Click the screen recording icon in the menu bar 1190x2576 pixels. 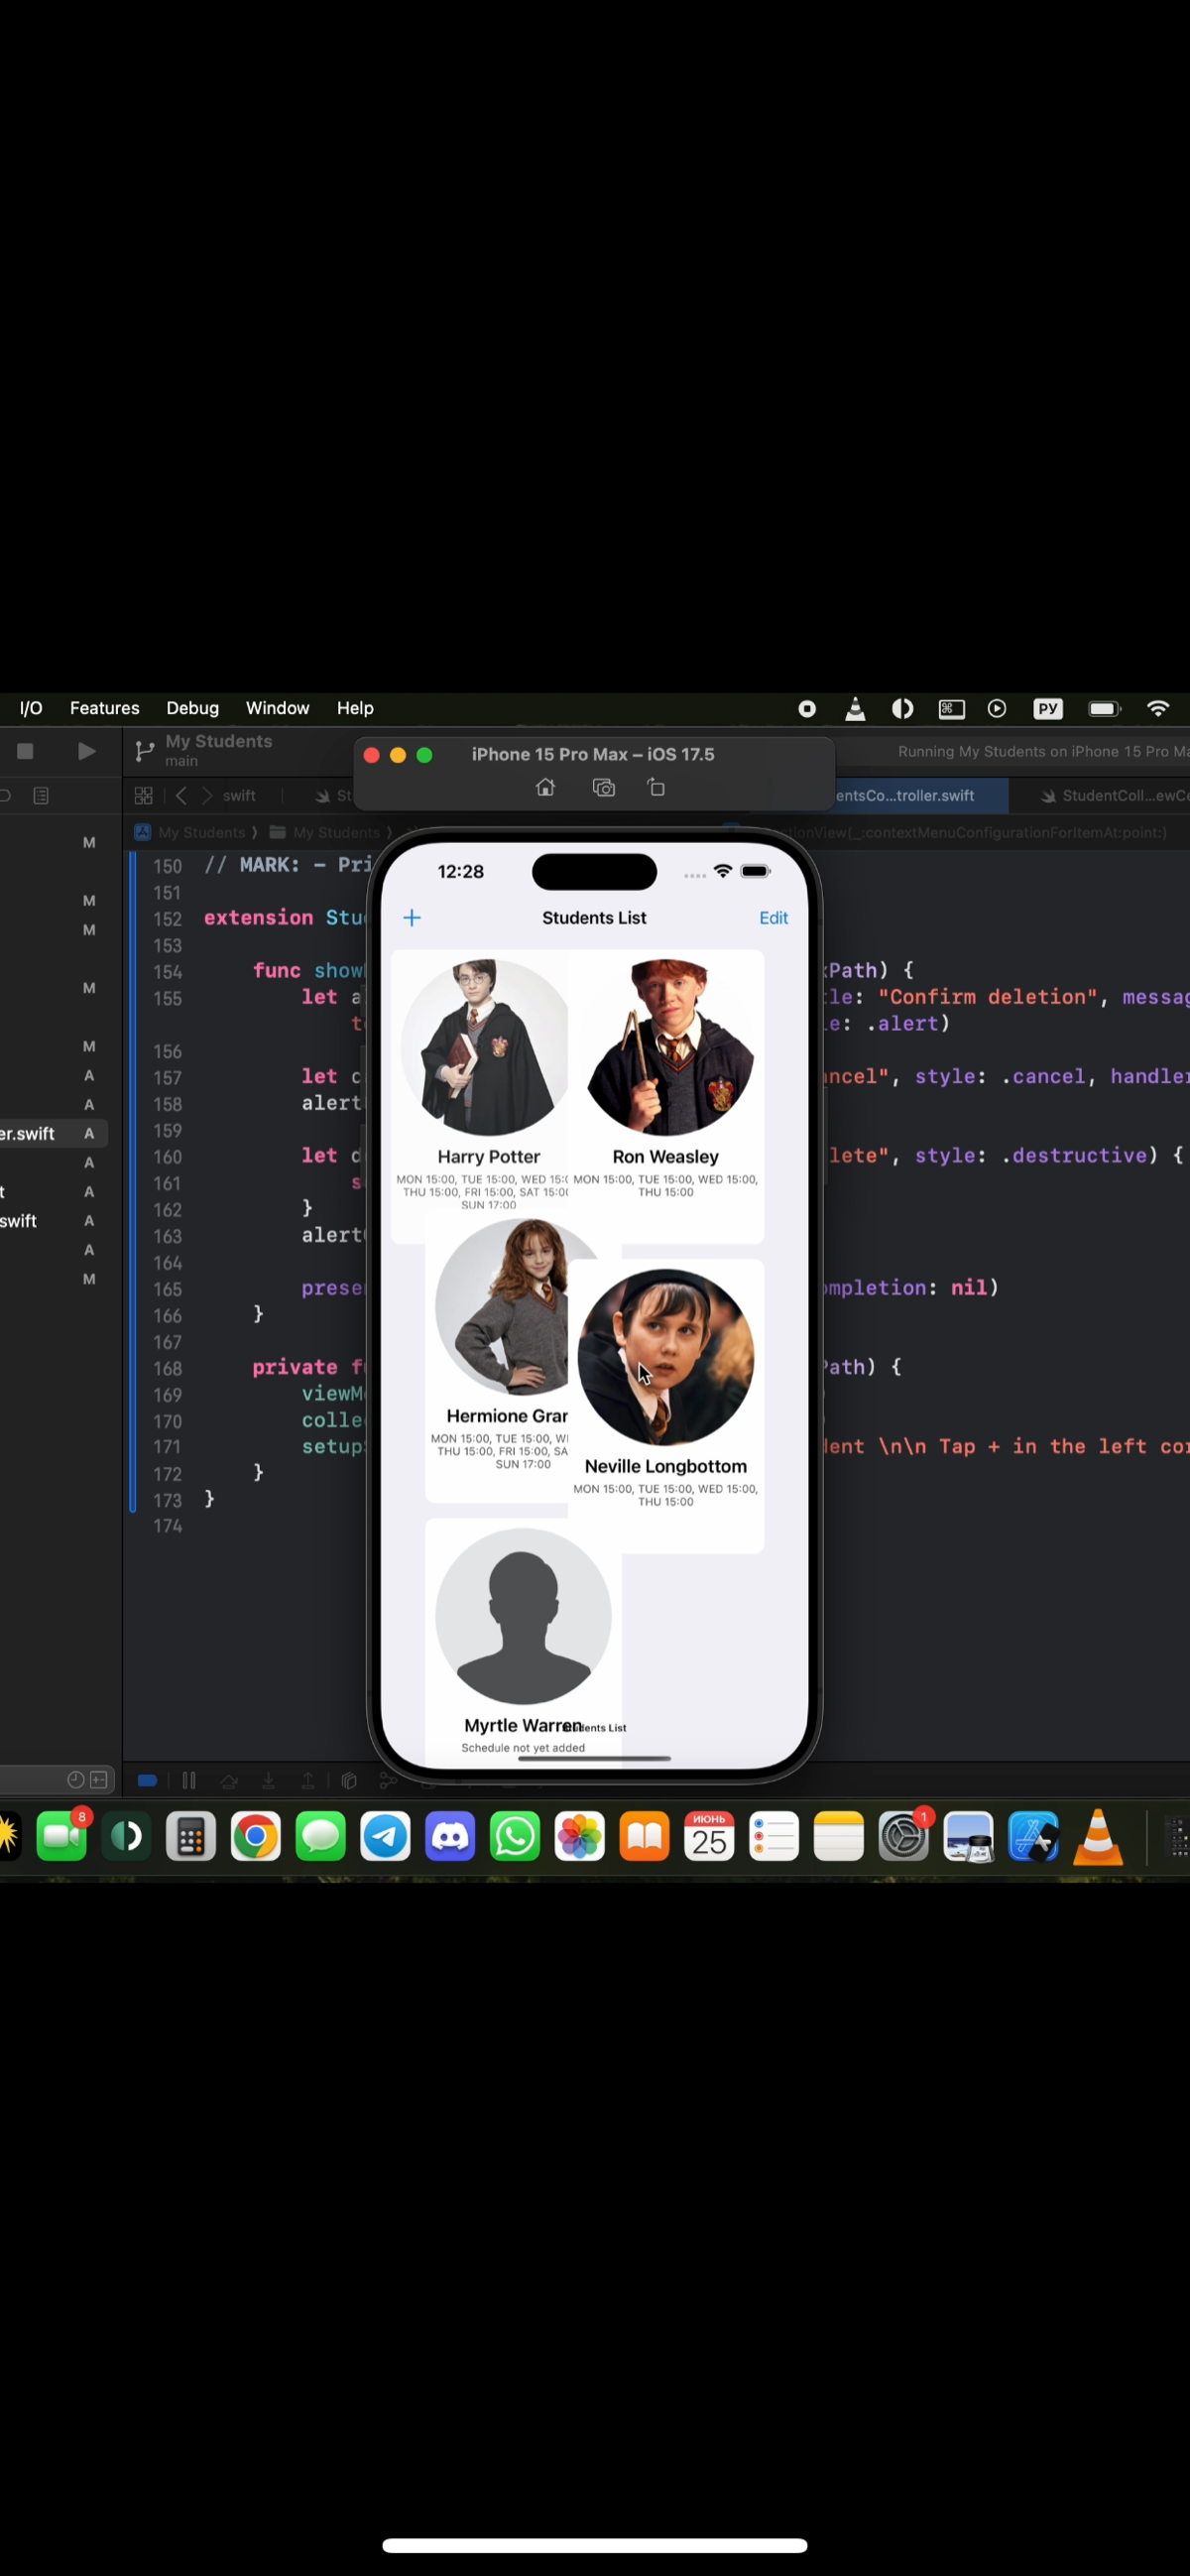[807, 708]
